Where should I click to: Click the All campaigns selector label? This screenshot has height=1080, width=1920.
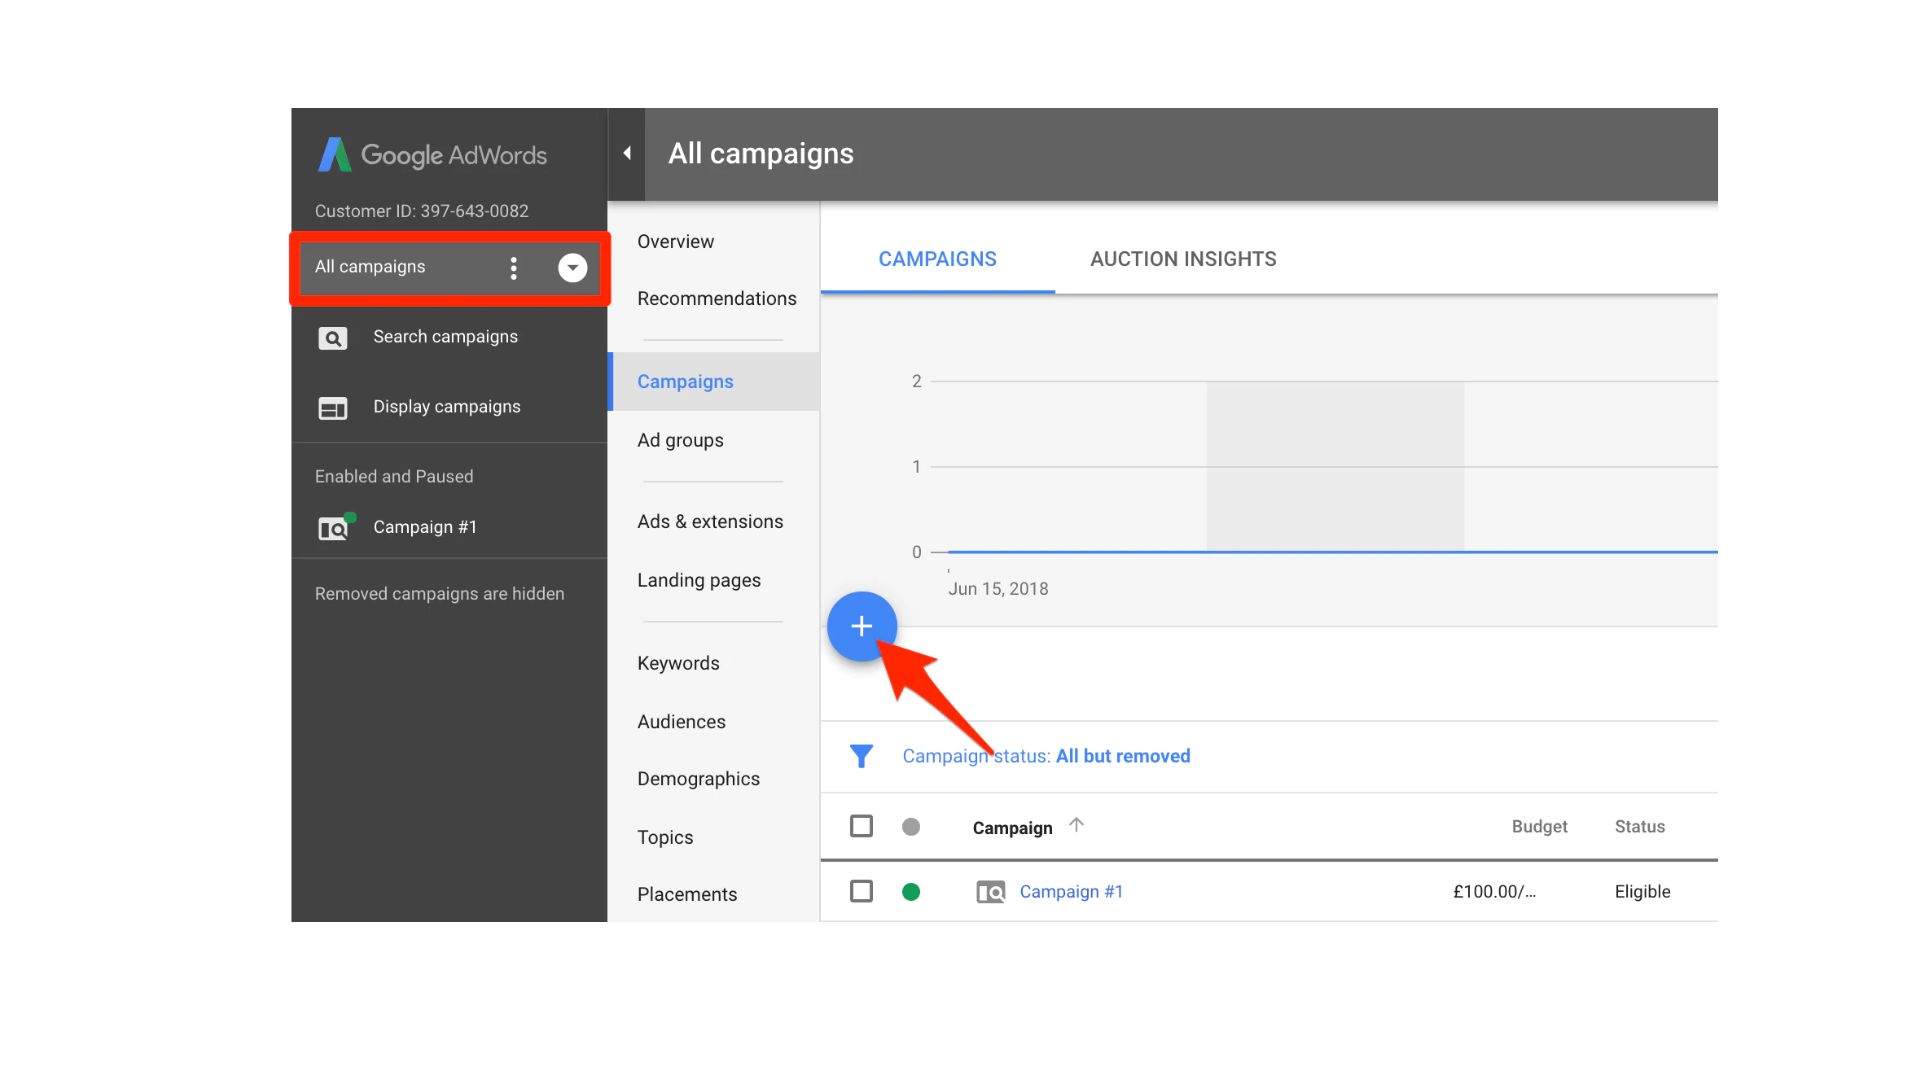tap(370, 267)
